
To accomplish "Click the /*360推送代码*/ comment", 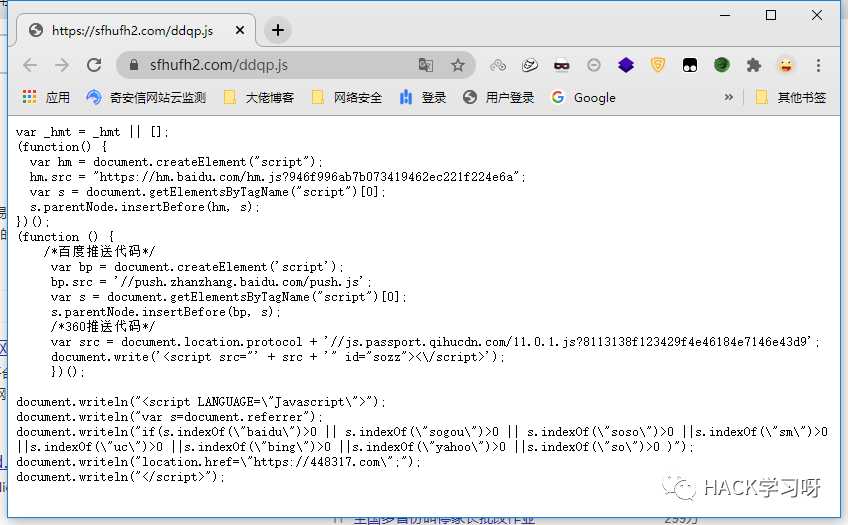I will [x=103, y=327].
